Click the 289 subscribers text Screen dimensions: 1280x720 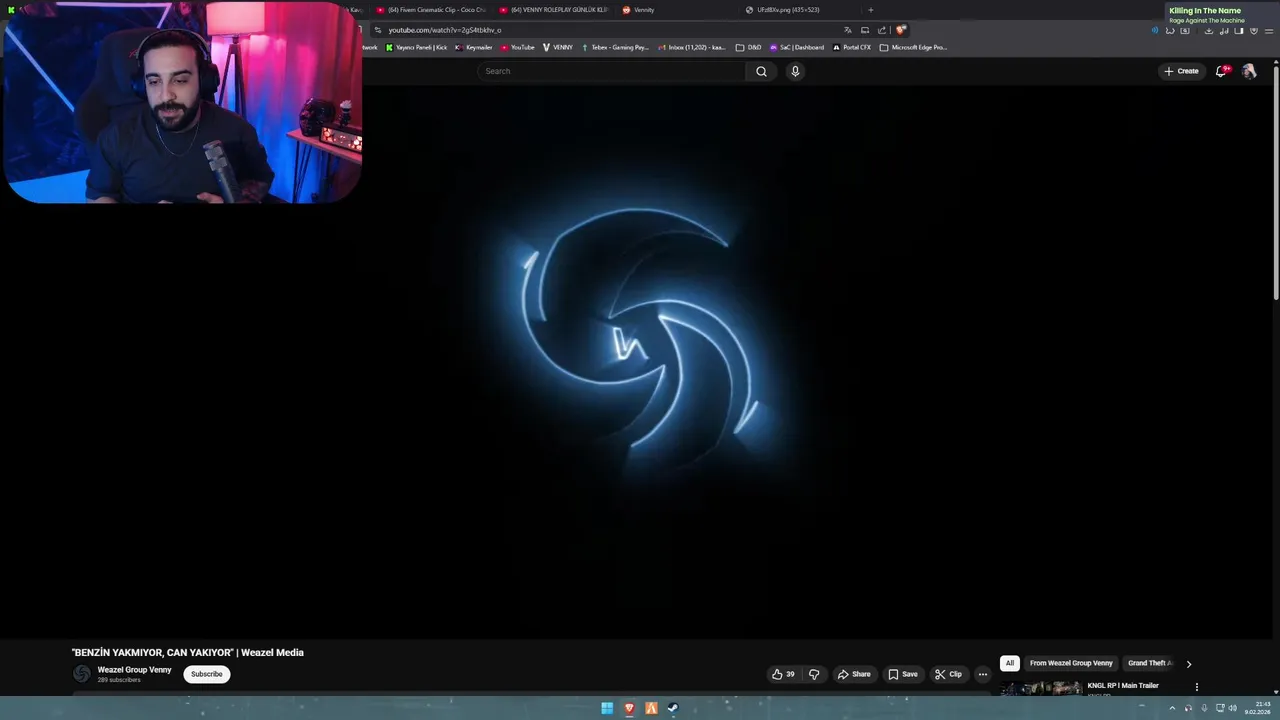coord(119,680)
